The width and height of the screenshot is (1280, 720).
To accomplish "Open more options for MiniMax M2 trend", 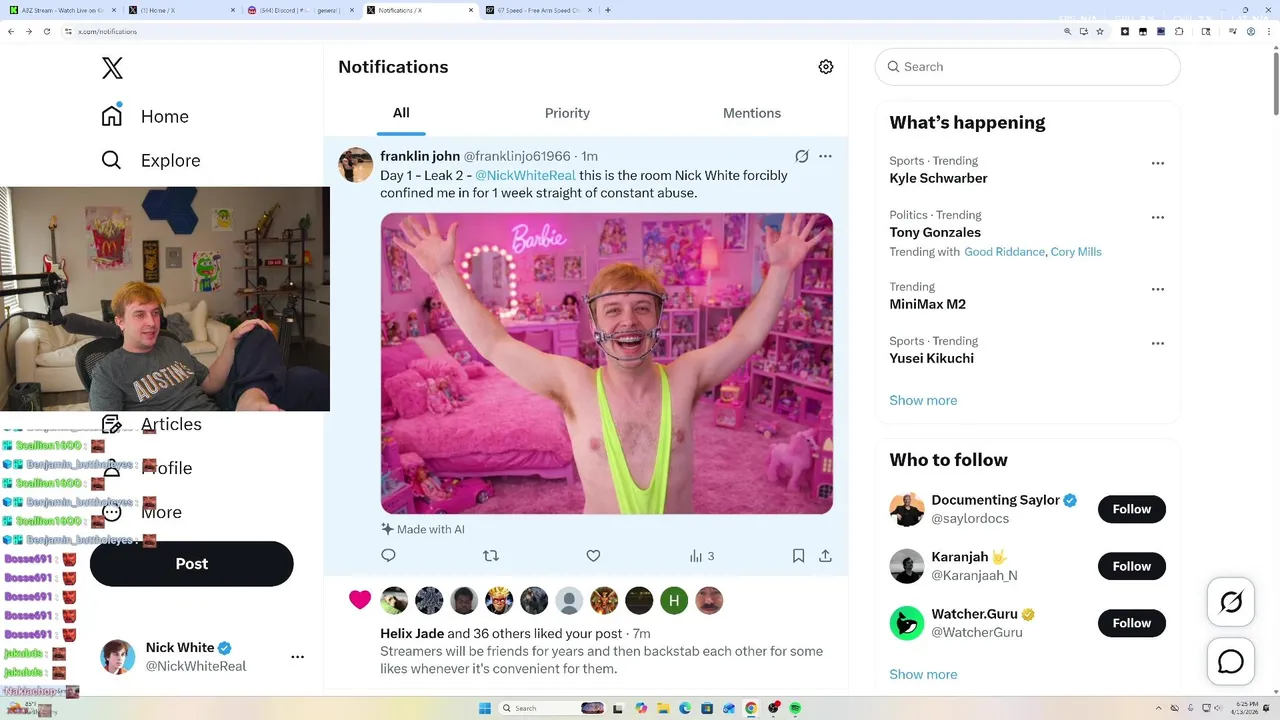I will [x=1157, y=289].
